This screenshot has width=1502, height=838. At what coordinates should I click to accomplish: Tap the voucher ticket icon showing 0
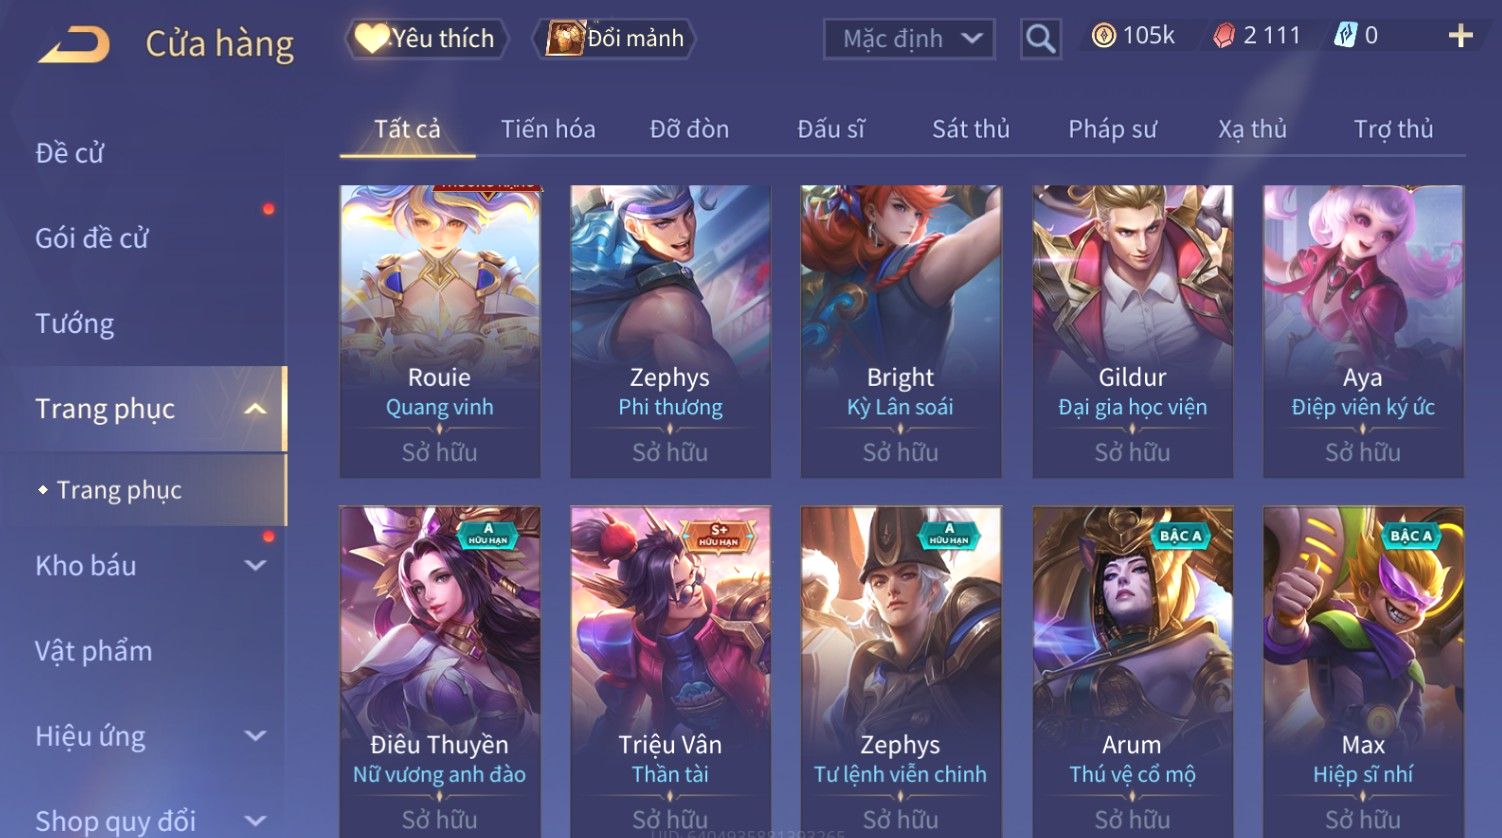coord(1345,36)
